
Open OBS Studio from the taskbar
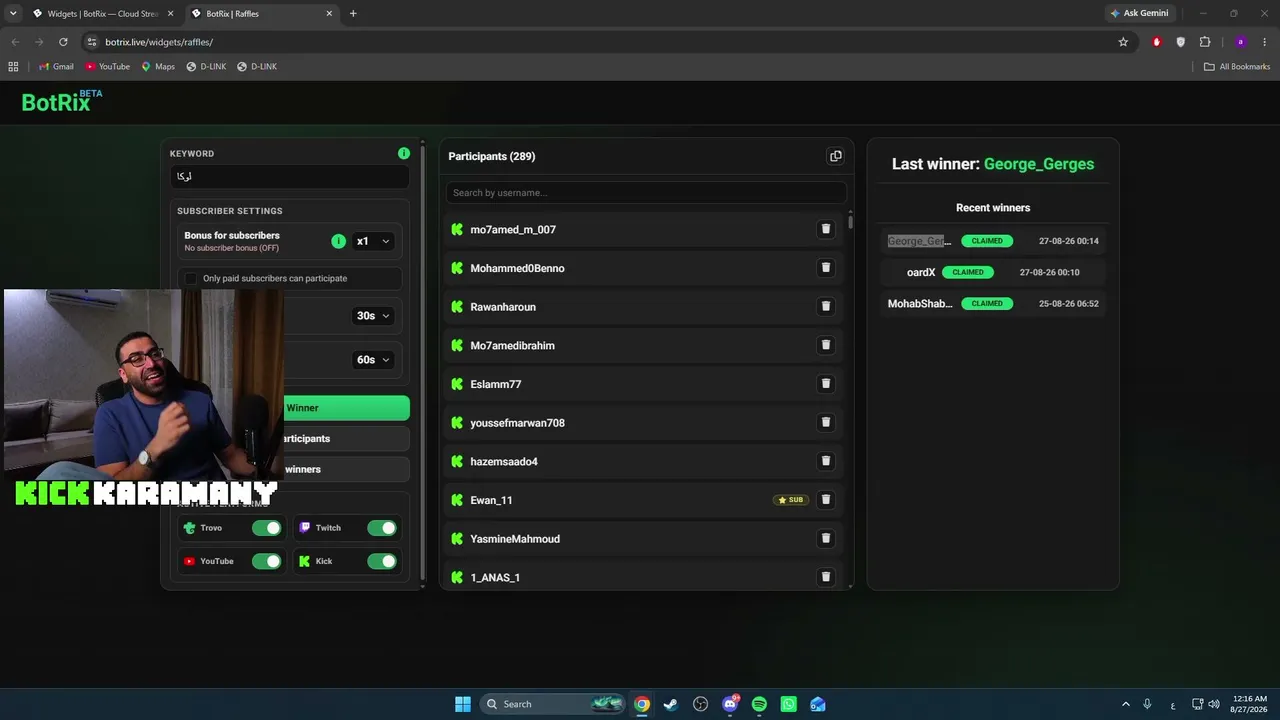click(x=701, y=704)
